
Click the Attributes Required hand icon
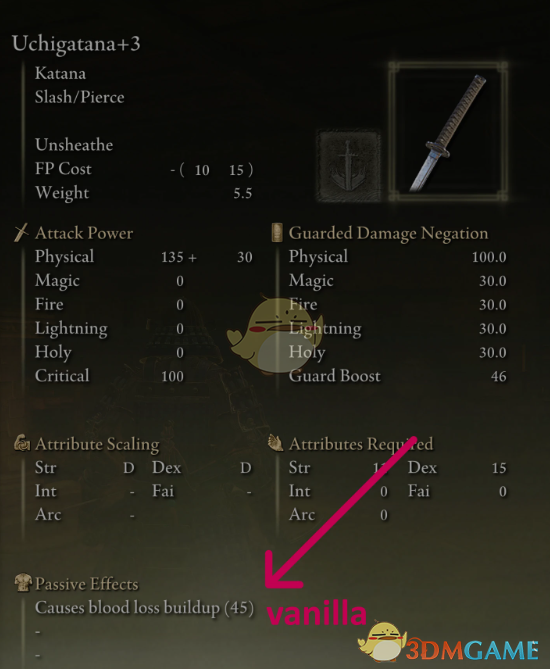(276, 443)
